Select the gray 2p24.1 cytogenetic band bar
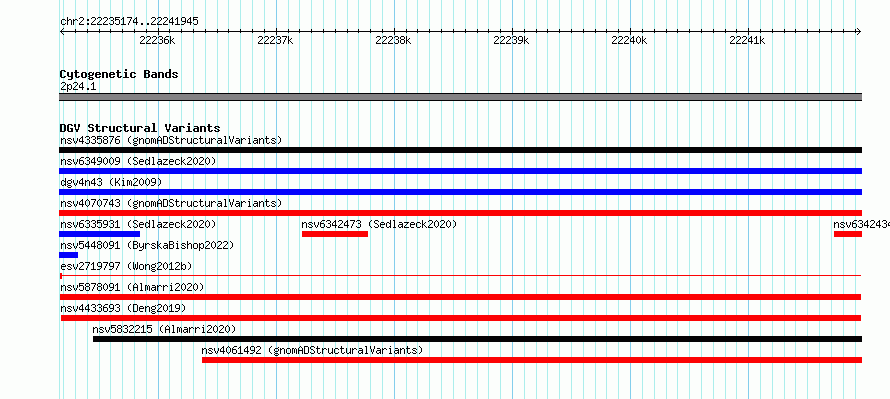Image resolution: width=890 pixels, height=399 pixels. [460, 97]
